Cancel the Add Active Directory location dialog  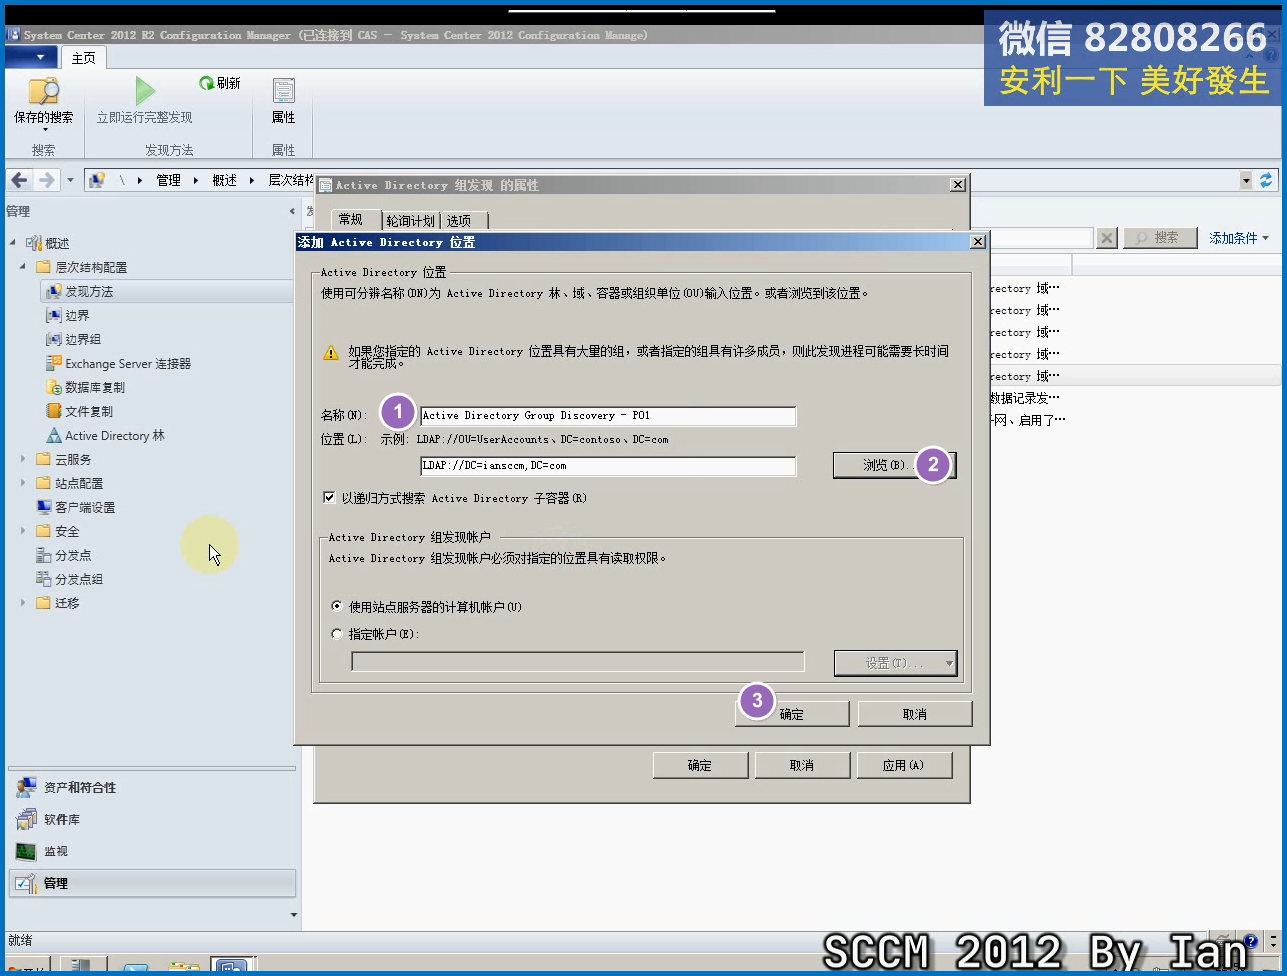914,714
